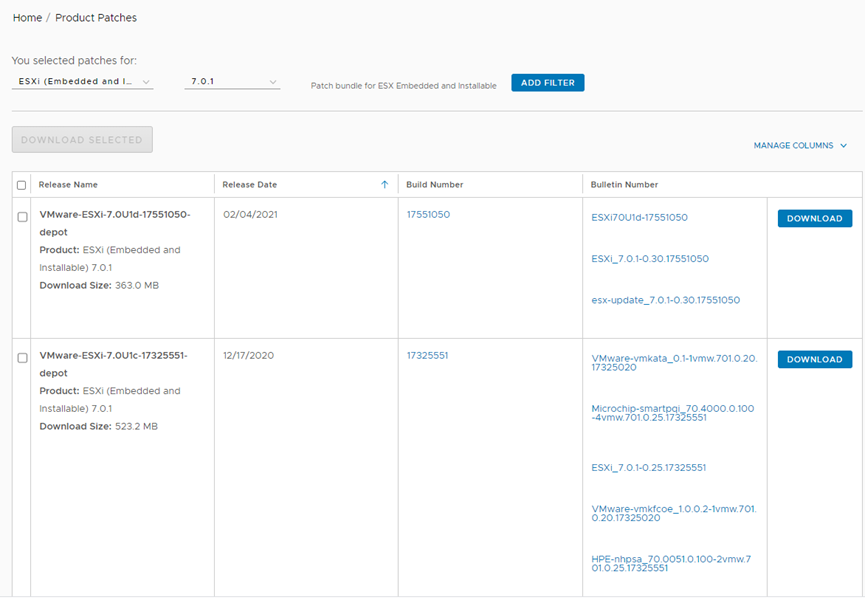Open HPE-nhpsa_70.0051.0.100 bulletin link
Viewport: 865px width, 600px height.
click(671, 564)
